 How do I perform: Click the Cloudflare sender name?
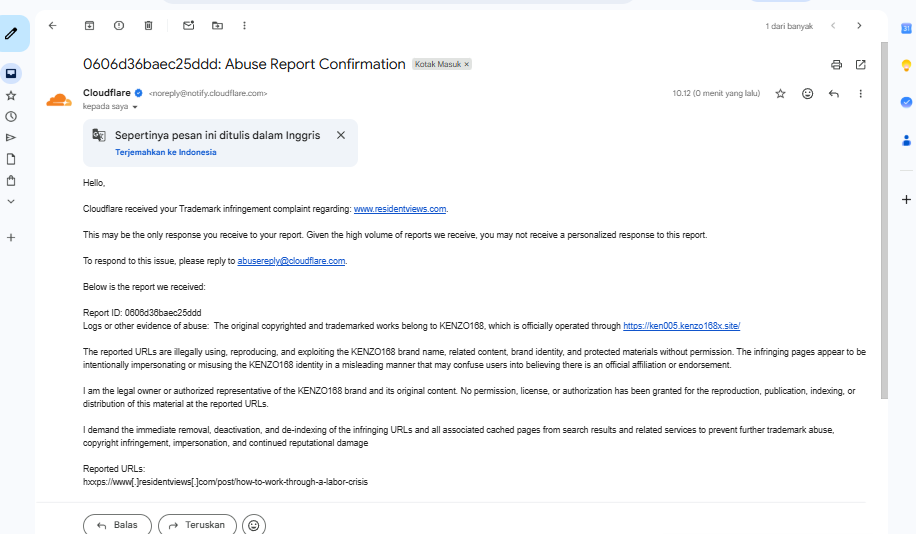point(107,92)
